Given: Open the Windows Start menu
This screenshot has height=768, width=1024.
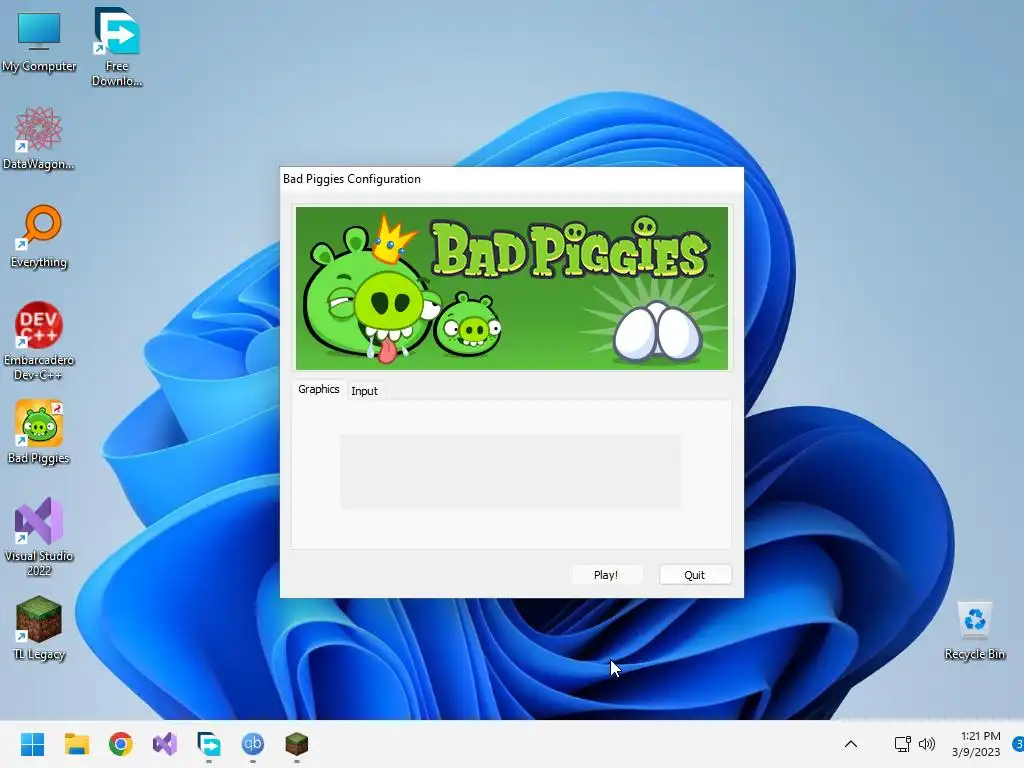Looking at the screenshot, I should click(32, 744).
